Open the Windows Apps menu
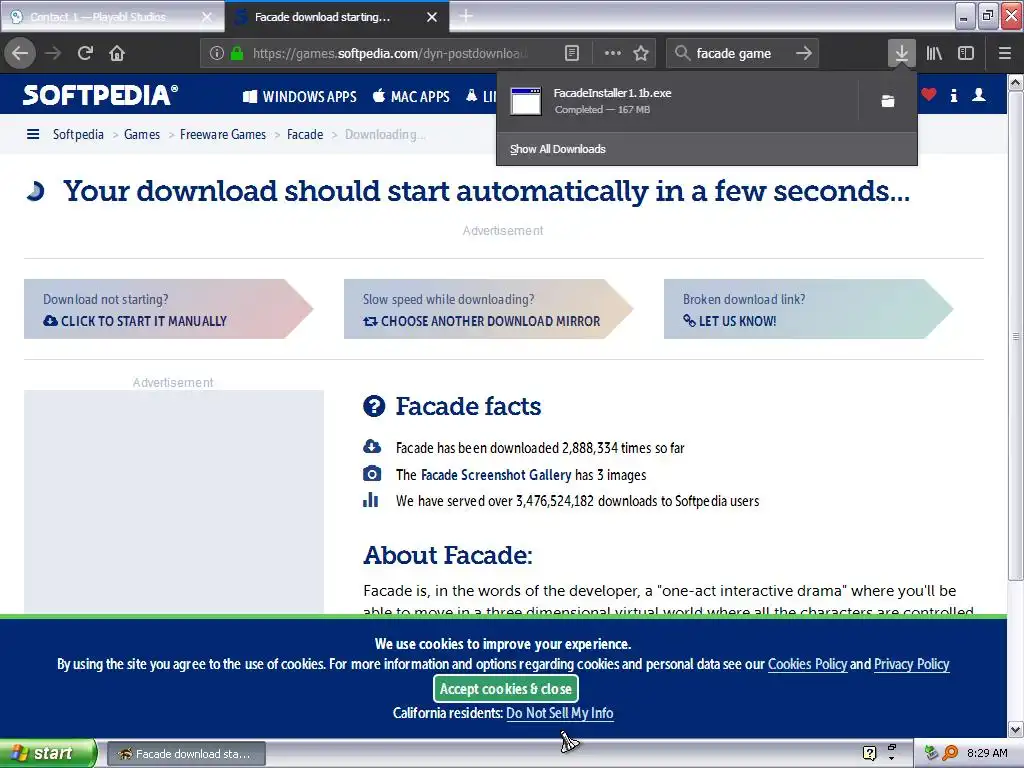This screenshot has height=768, width=1024. [300, 97]
